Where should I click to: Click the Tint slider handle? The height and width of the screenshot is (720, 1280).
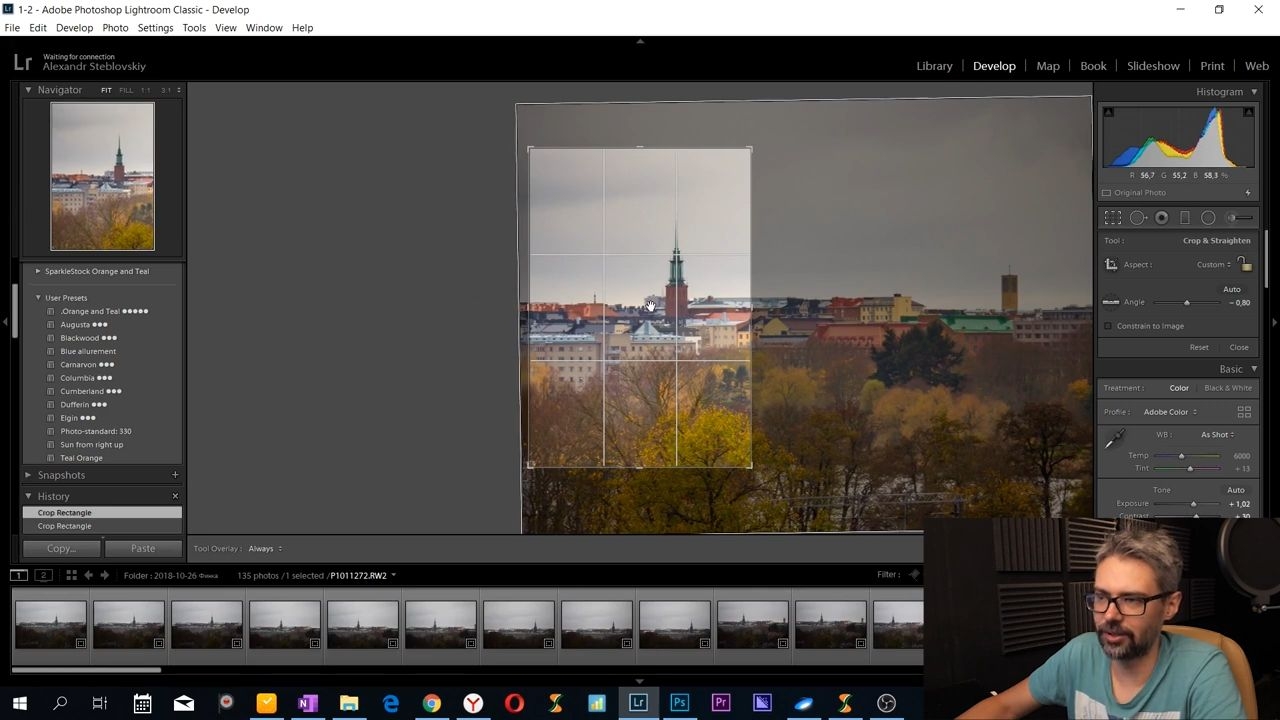1190,468
